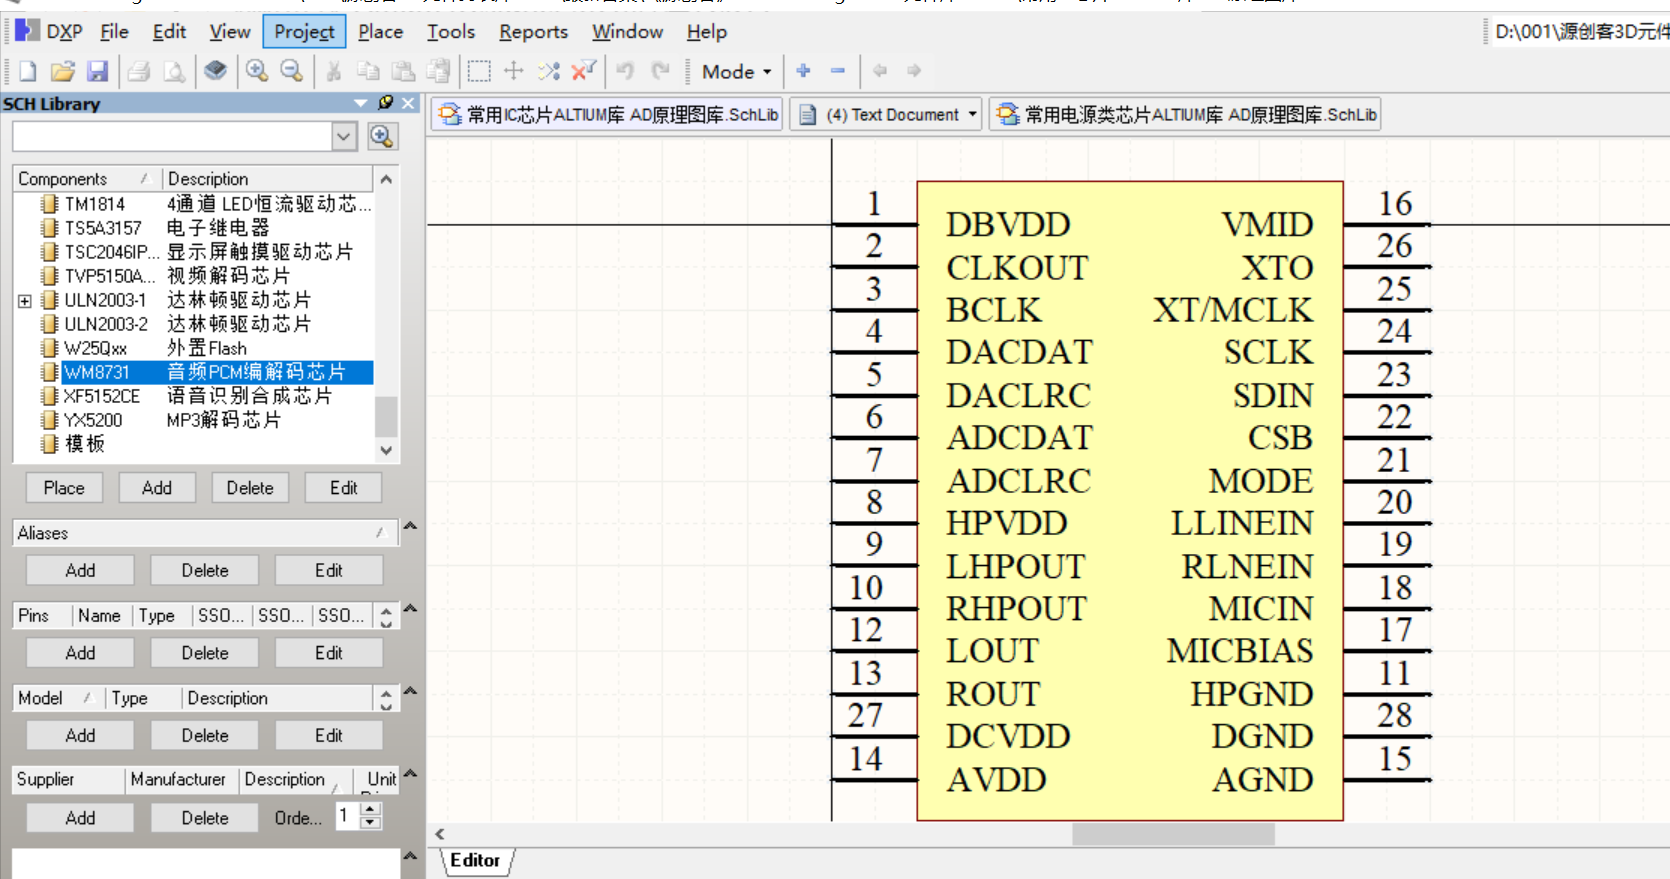Viewport: 1670px width, 879px height.
Task: Click Add under the Components list
Action: click(157, 488)
